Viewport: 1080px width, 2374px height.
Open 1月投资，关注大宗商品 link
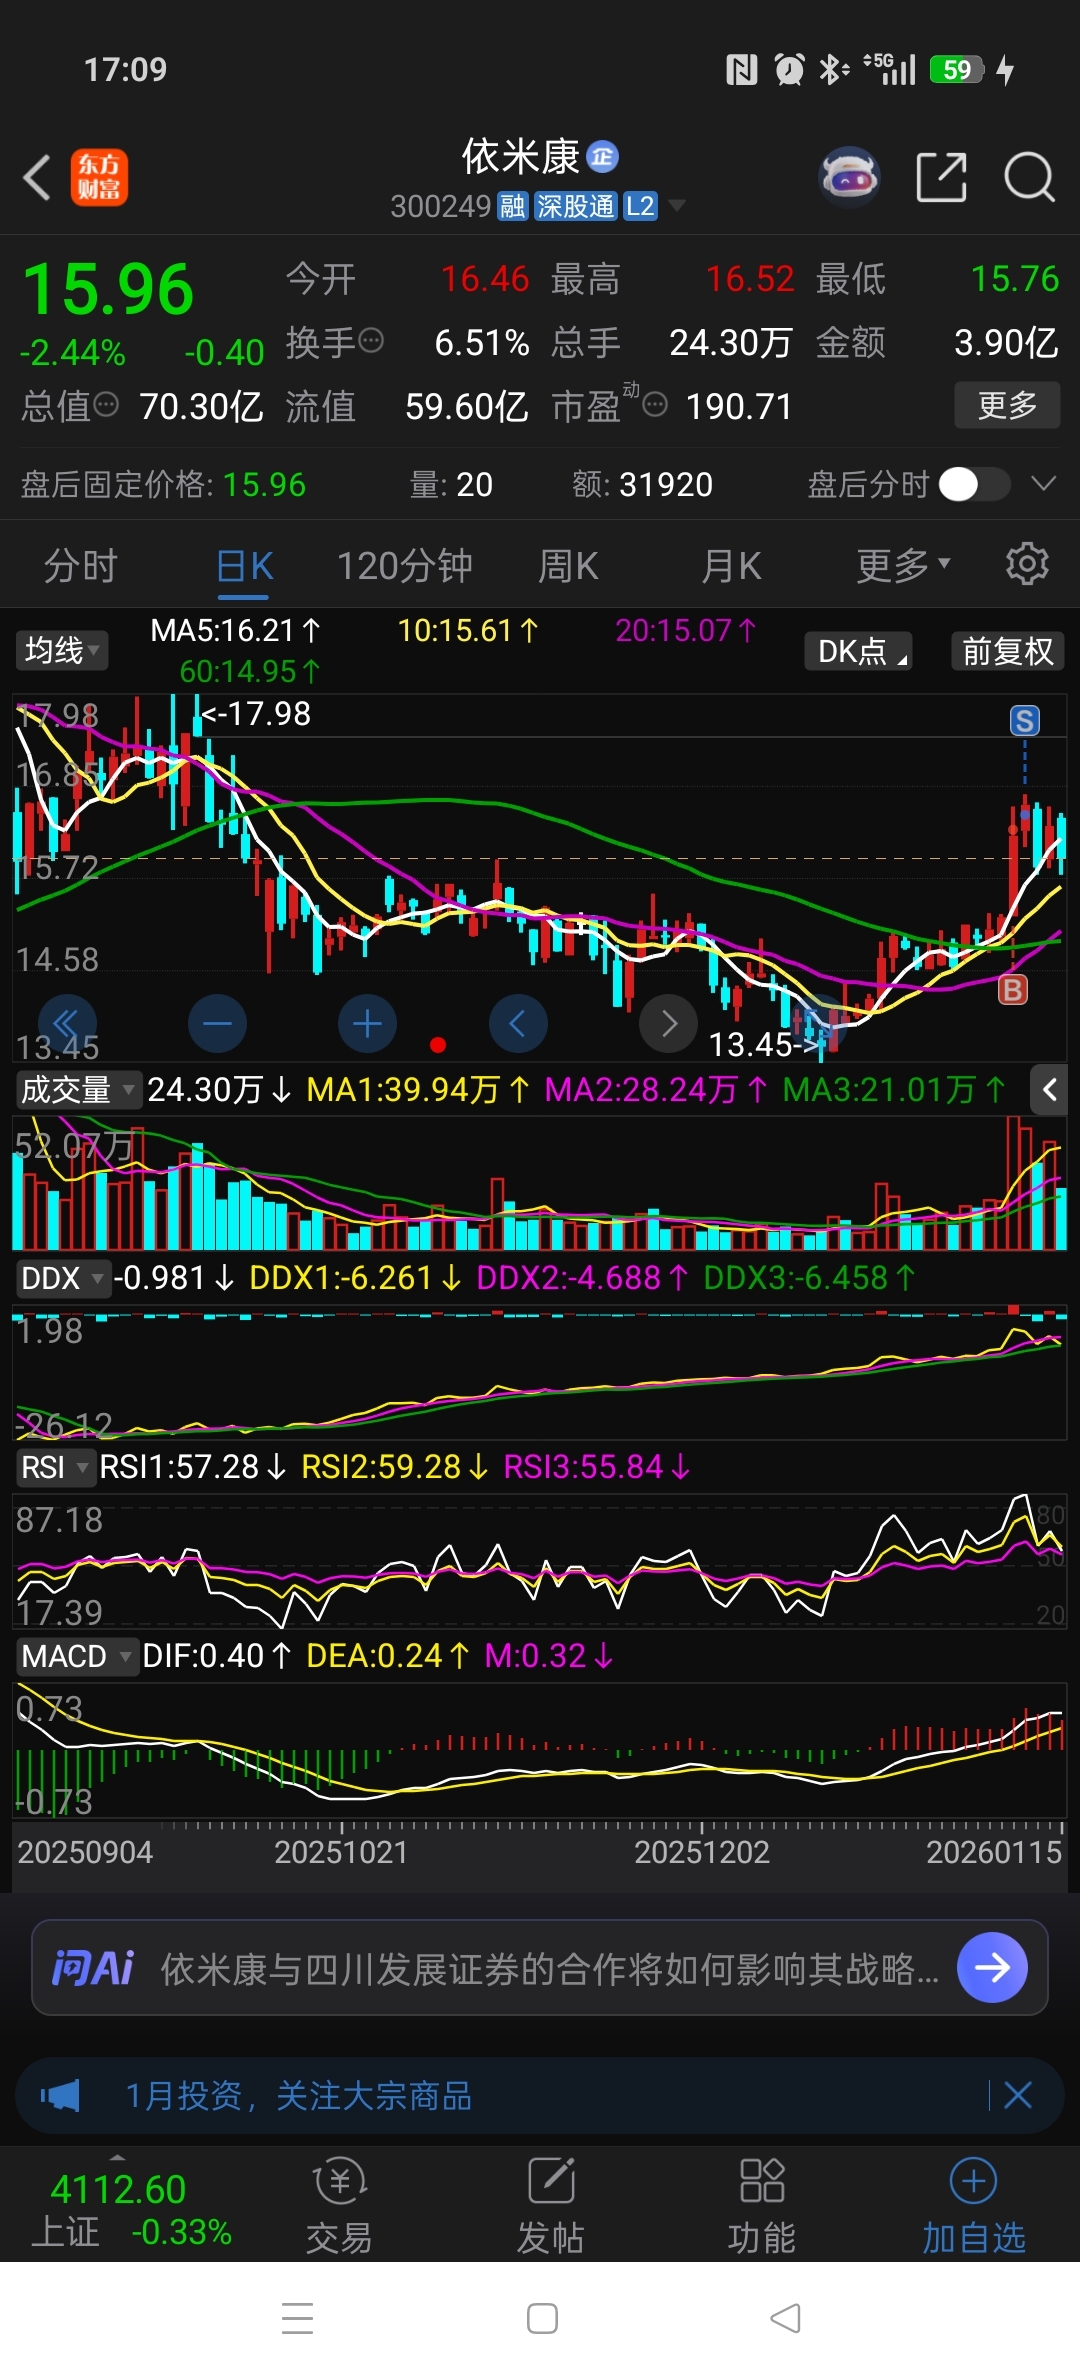(299, 2095)
